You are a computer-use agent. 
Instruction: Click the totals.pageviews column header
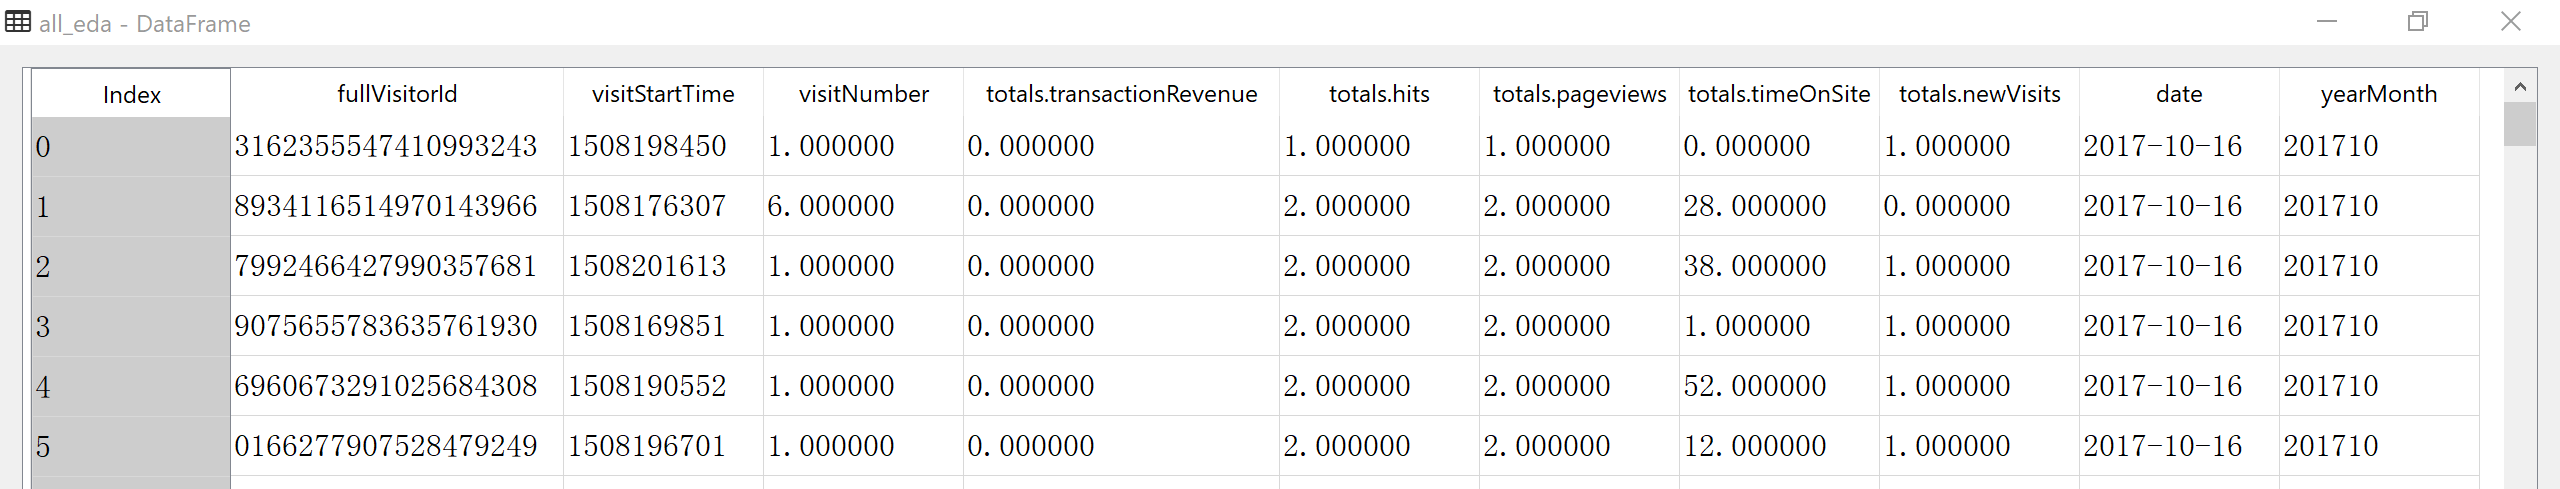click(1579, 94)
